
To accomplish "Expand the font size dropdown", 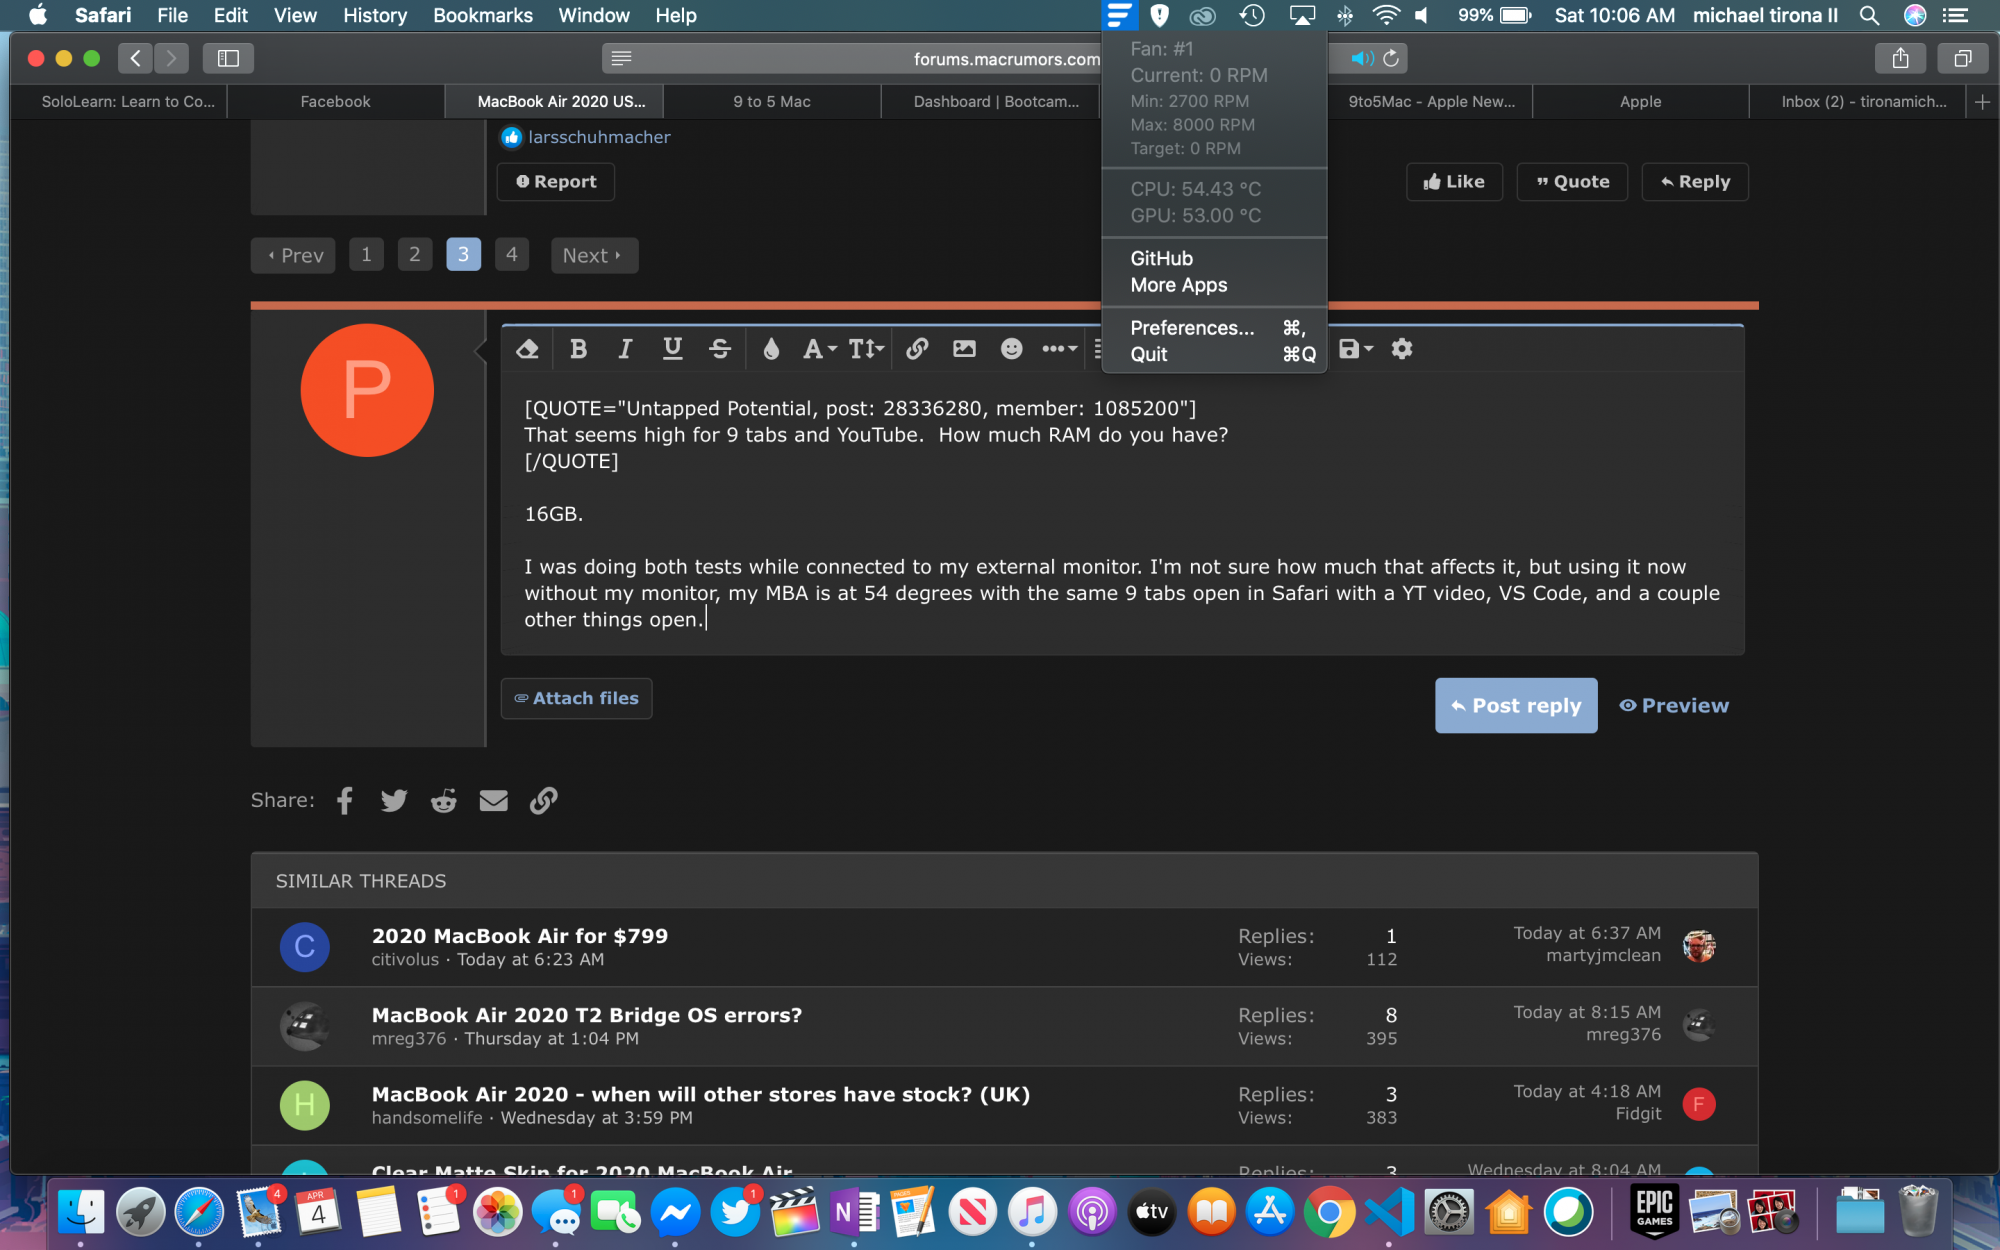I will coord(866,349).
